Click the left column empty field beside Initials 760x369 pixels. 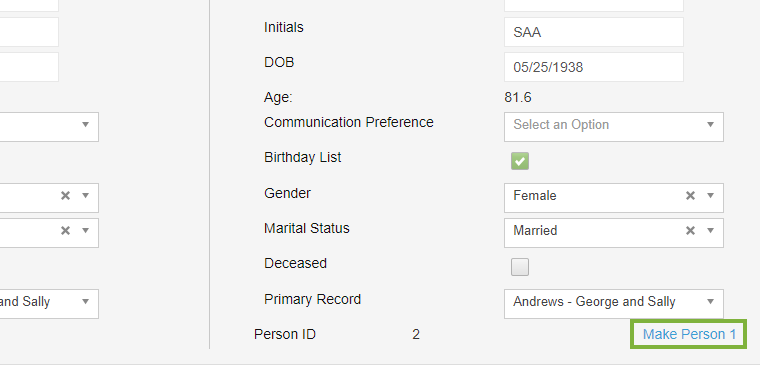pos(29,32)
